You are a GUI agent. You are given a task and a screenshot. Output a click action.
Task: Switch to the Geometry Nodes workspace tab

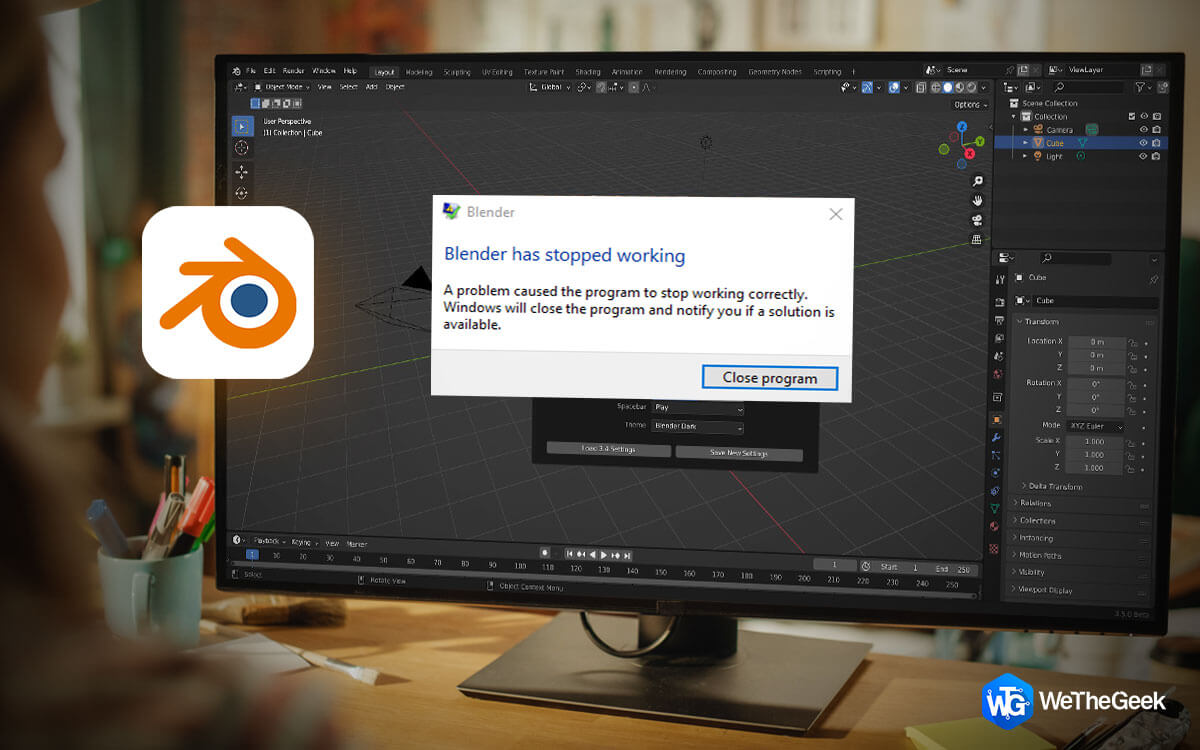pyautogui.click(x=775, y=72)
